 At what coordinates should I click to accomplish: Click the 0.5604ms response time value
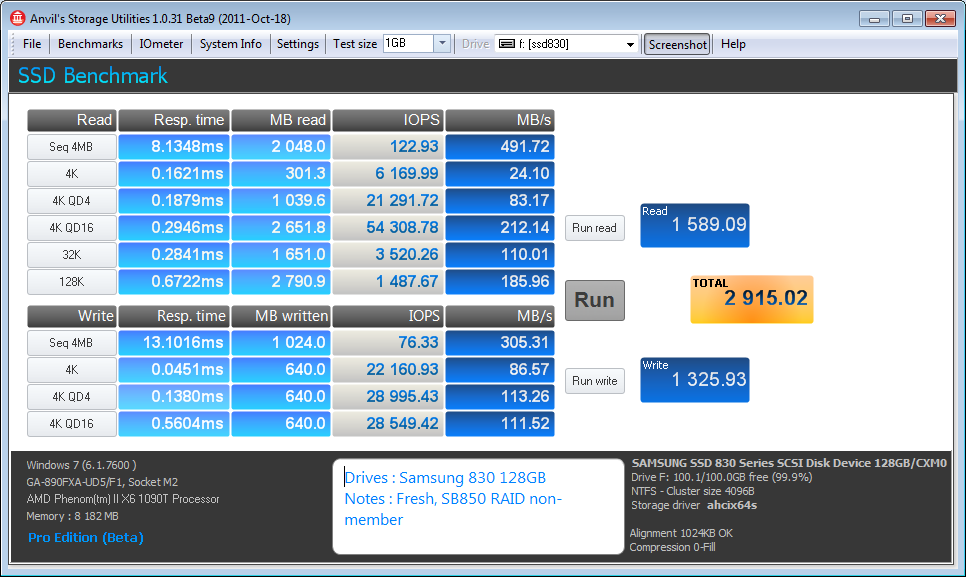point(174,424)
